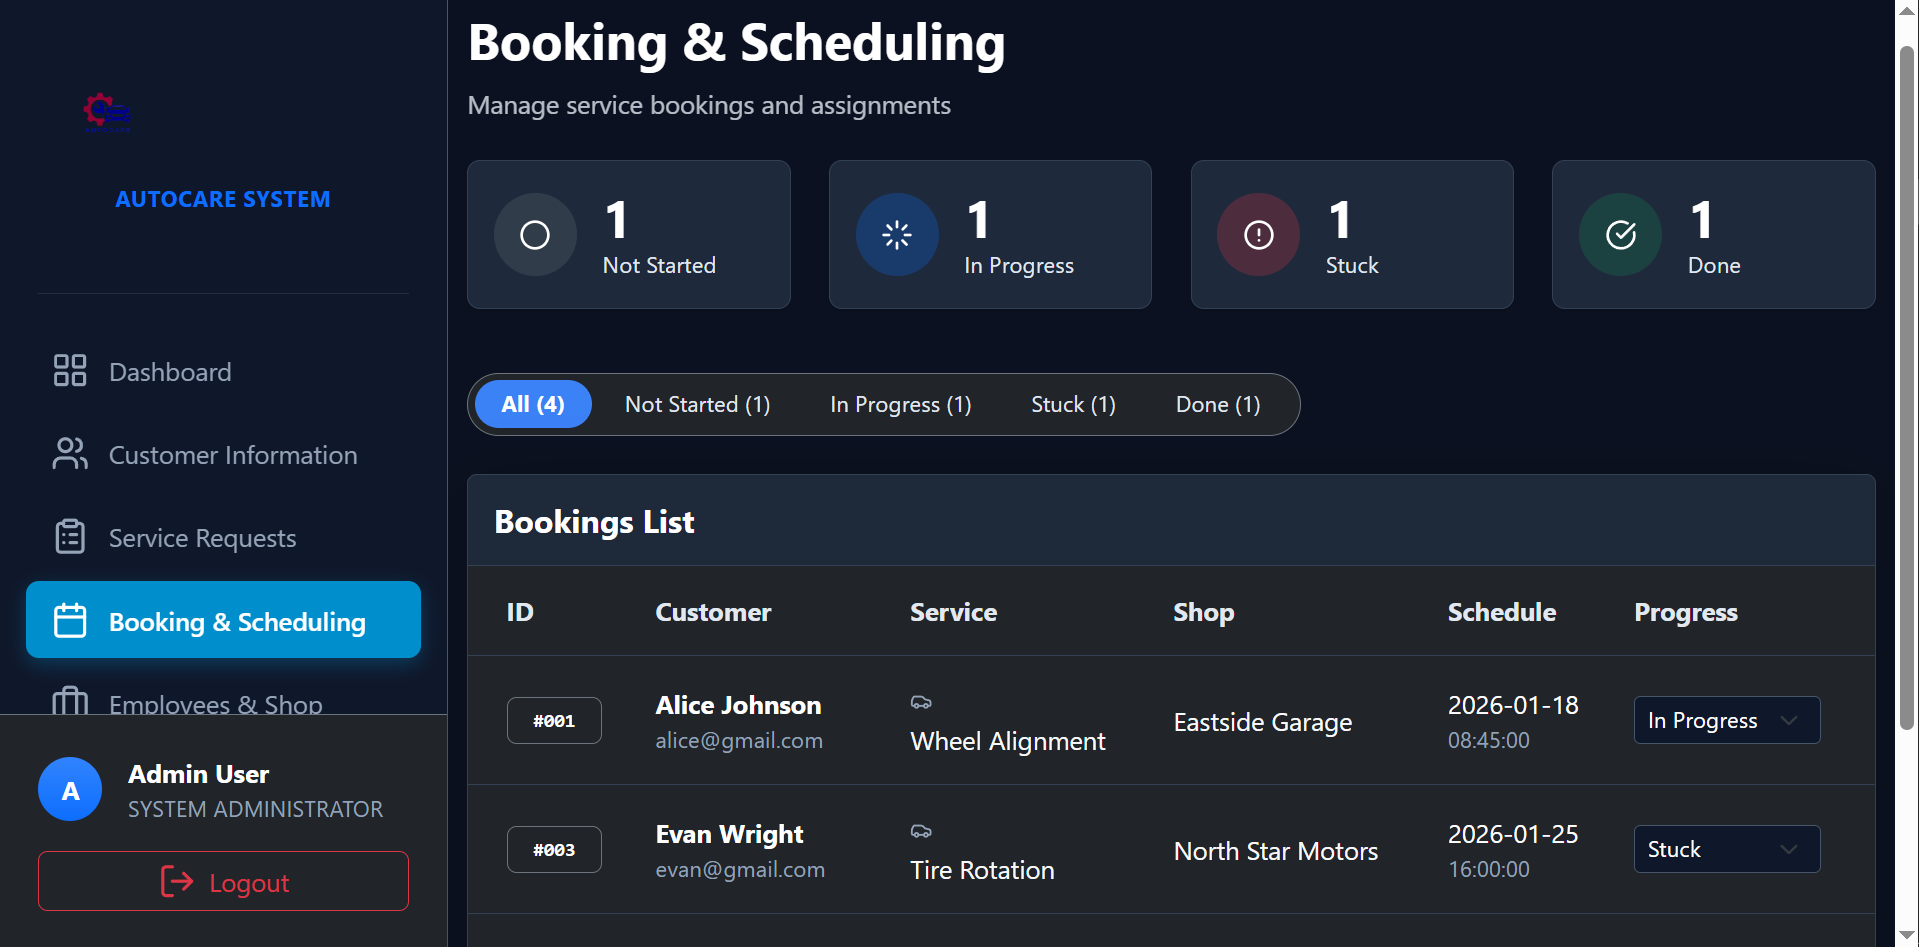The width and height of the screenshot is (1919, 947).
Task: Click the ID column header
Action: point(520,612)
